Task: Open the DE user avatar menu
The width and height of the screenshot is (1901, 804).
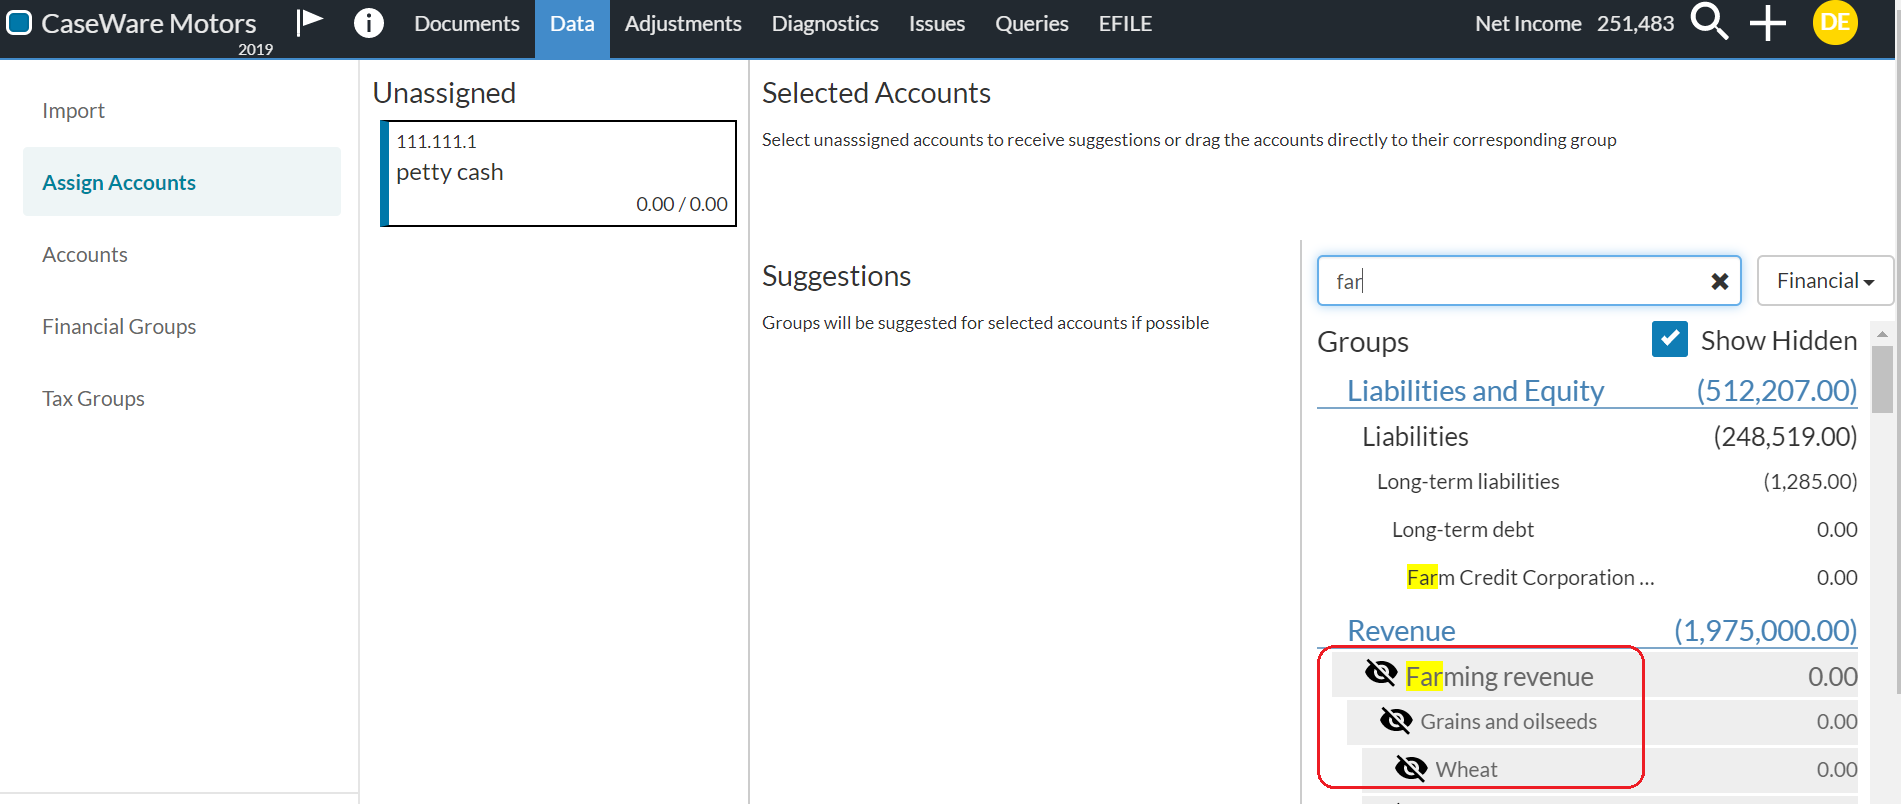Action: (1835, 23)
